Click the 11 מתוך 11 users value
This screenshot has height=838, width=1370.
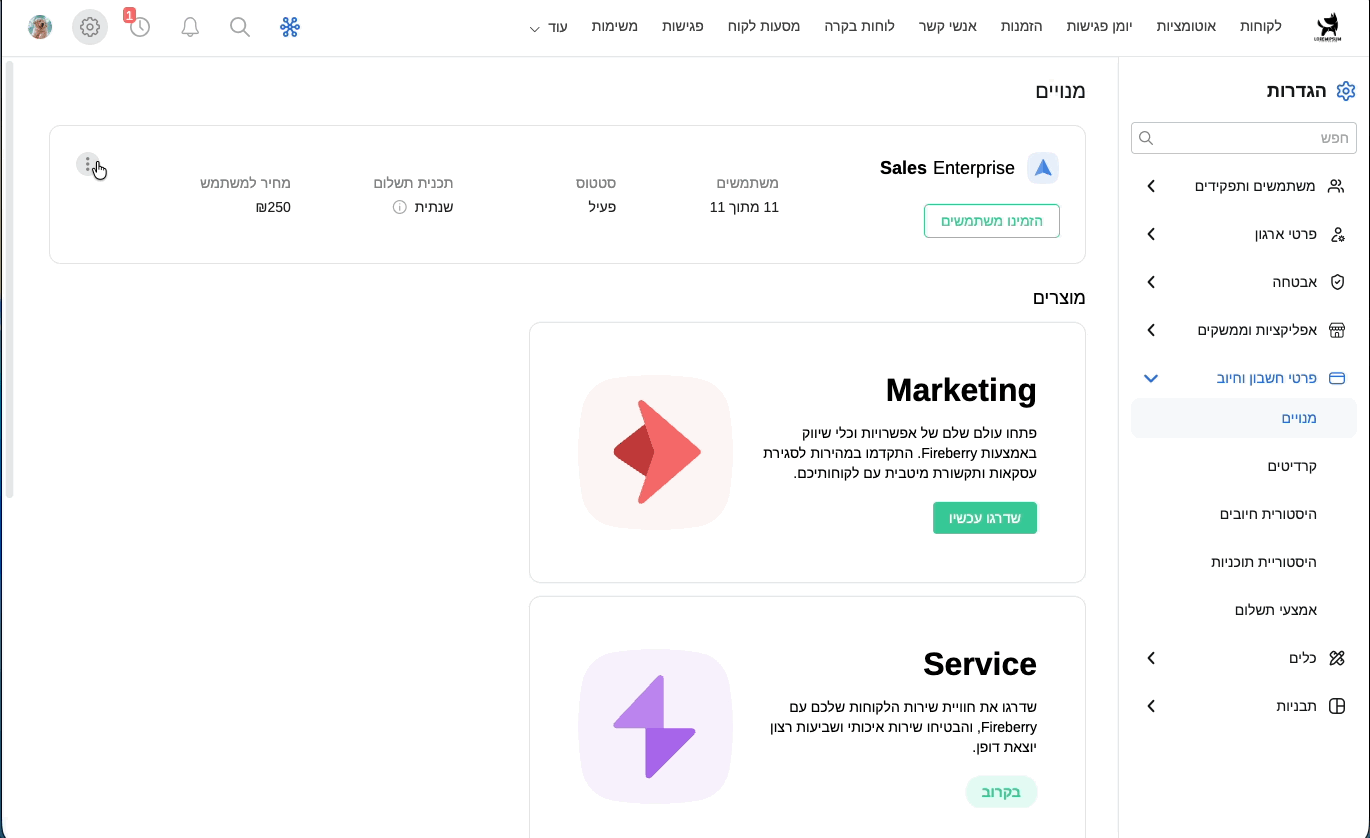click(744, 207)
